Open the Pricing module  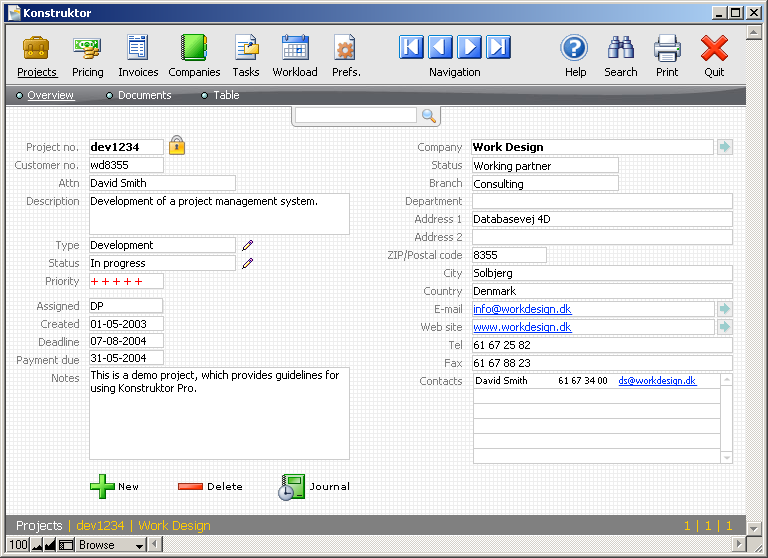point(87,57)
